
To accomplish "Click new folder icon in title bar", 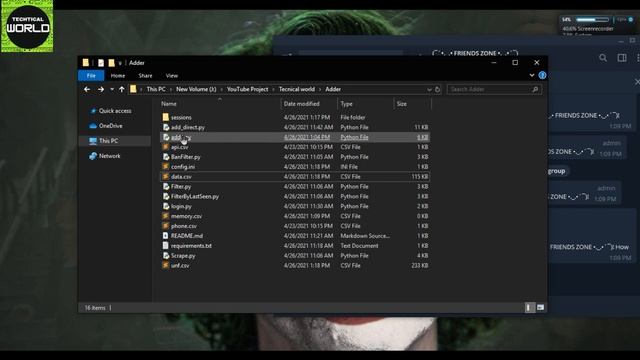I will pos(111,63).
